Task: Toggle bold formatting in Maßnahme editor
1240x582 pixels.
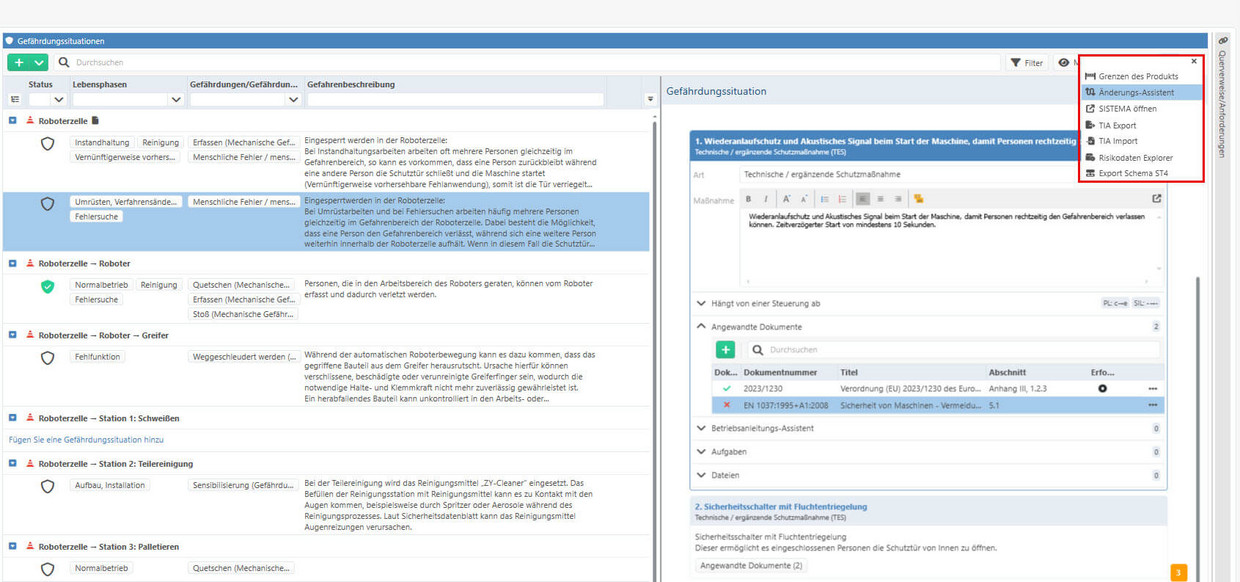Action: point(749,199)
